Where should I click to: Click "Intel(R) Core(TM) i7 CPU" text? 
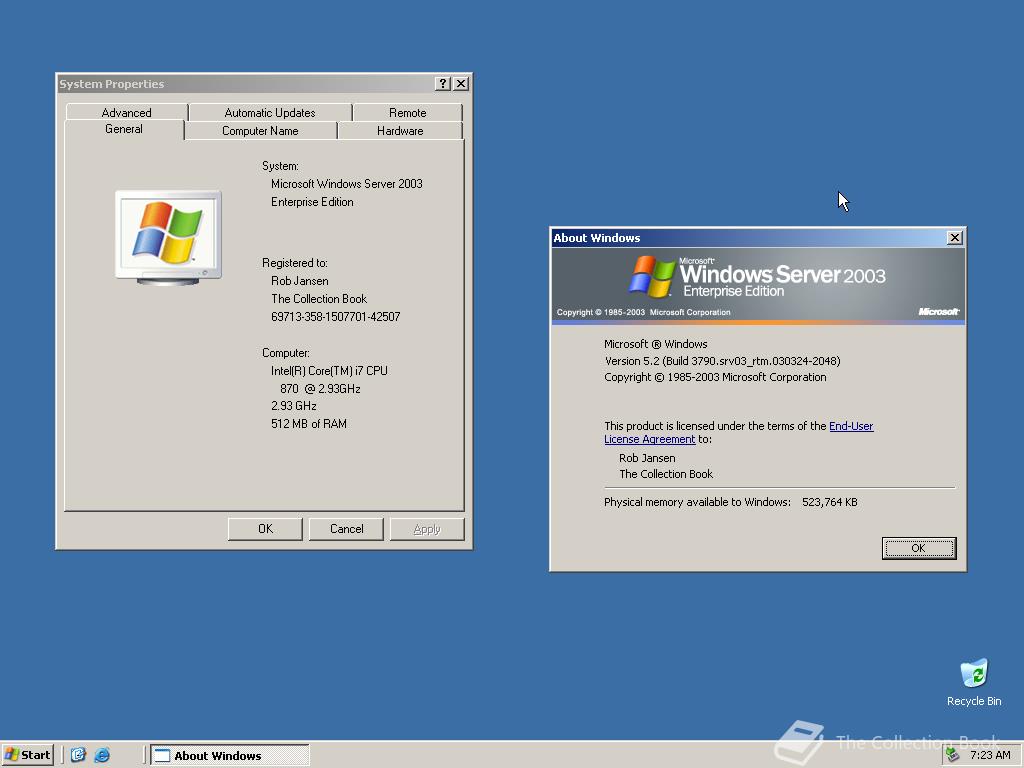[329, 371]
